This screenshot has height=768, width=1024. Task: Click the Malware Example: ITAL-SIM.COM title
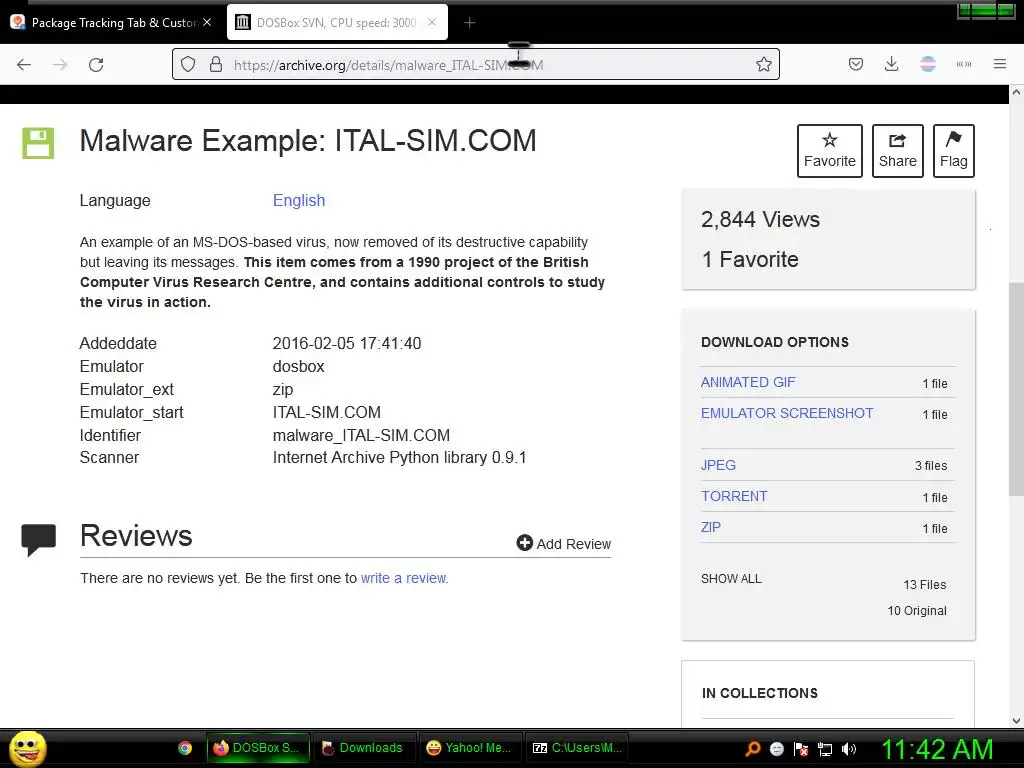(x=308, y=140)
